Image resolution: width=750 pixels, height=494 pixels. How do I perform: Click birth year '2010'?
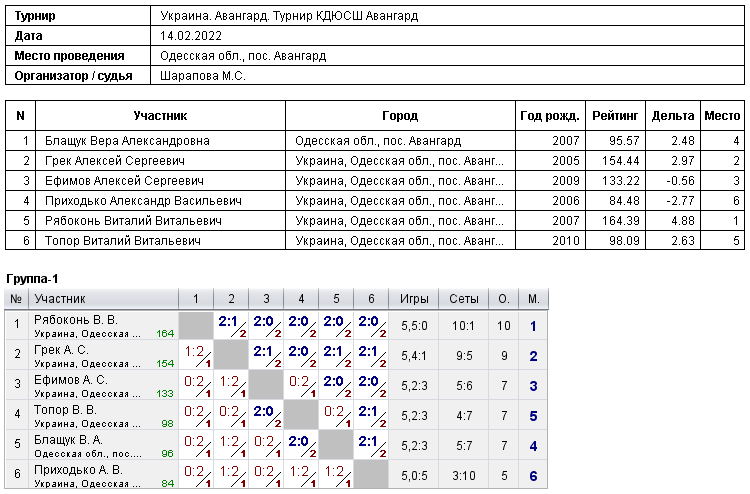point(566,241)
